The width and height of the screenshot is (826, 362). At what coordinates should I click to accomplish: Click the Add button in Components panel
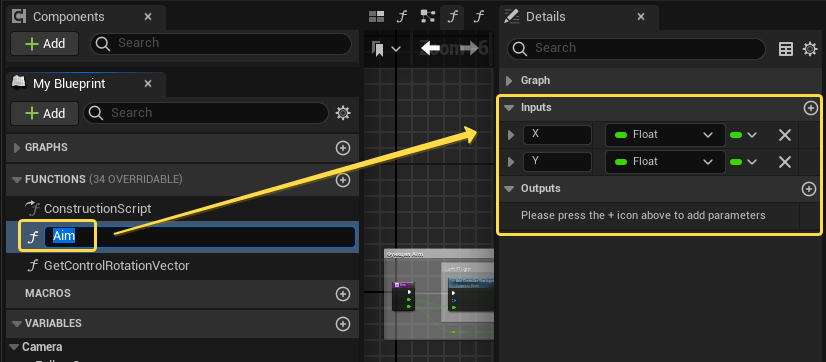pos(45,44)
